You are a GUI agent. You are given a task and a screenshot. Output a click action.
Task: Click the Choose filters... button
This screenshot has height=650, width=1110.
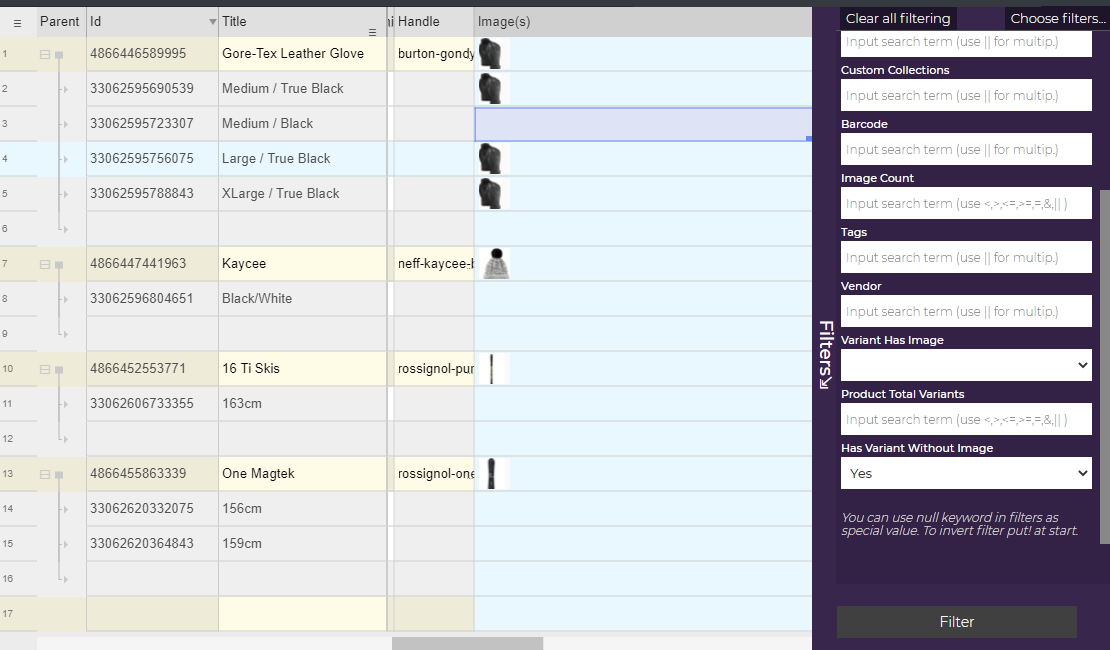(x=1057, y=19)
